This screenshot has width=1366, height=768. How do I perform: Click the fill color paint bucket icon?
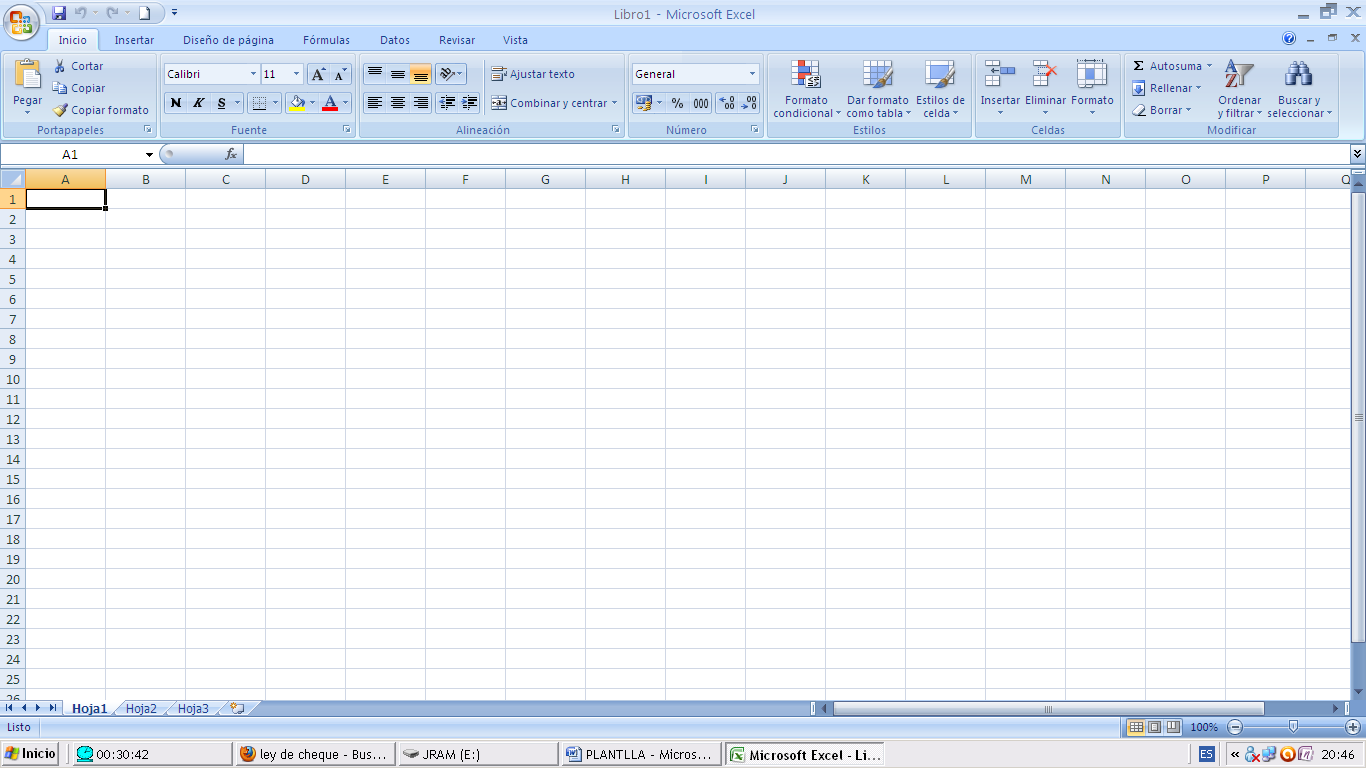pyautogui.click(x=296, y=103)
